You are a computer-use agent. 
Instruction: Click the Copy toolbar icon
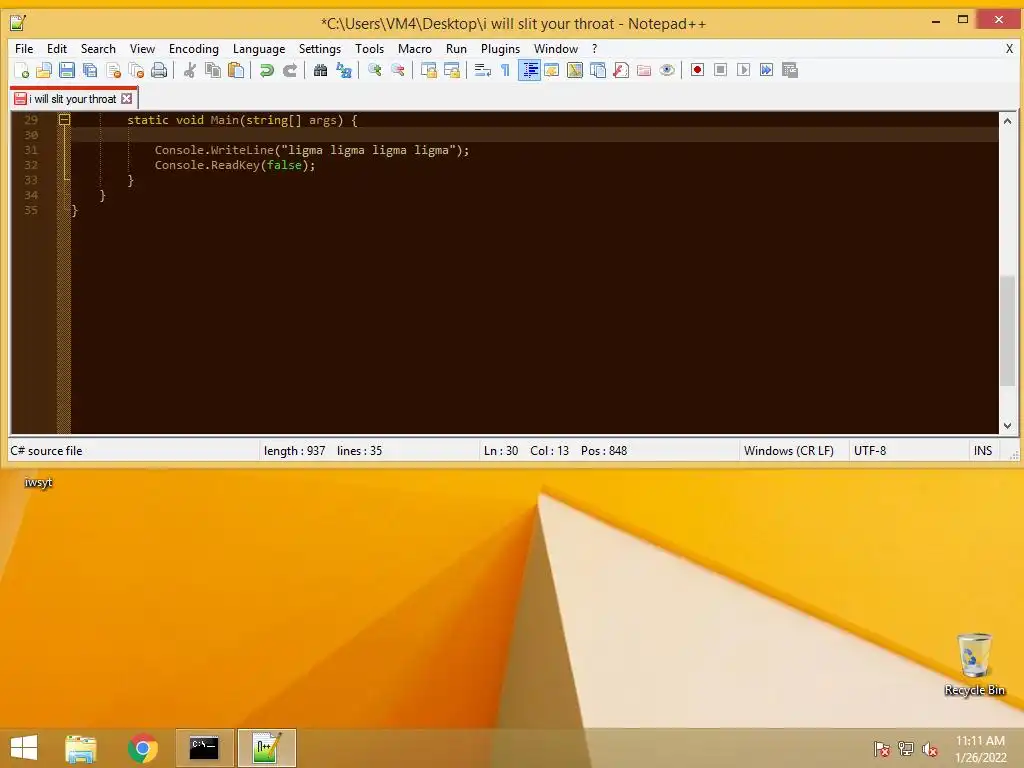(213, 70)
